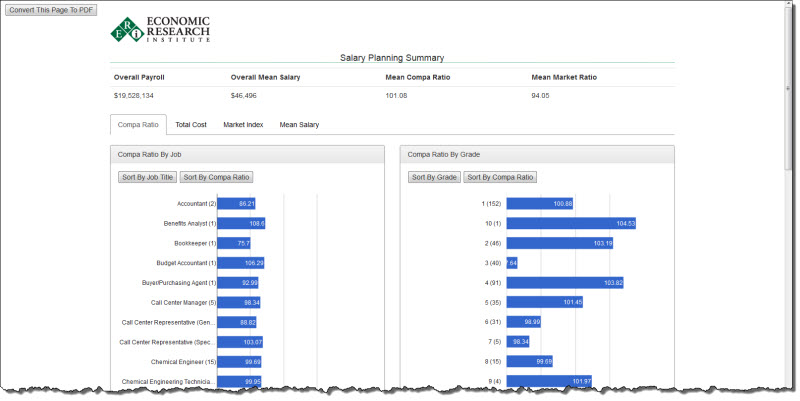This screenshot has height=401, width=800.
Task: Click the Budget Accountant 106.29 bar
Action: click(240, 263)
